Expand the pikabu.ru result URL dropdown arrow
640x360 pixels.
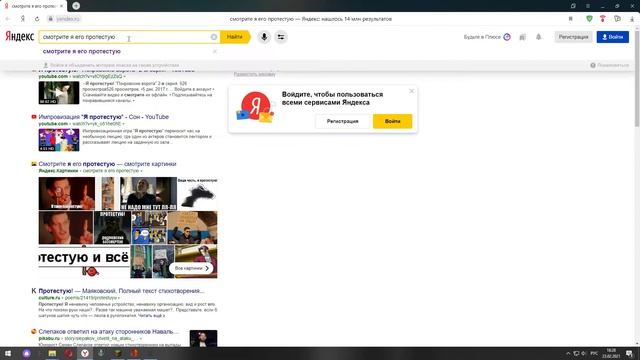(140, 338)
